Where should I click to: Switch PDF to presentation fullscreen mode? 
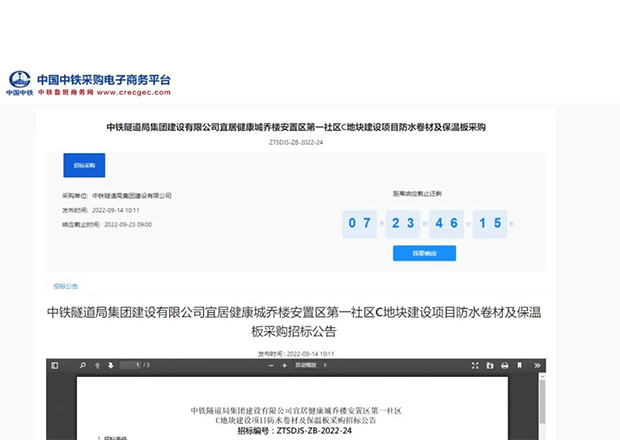475,366
